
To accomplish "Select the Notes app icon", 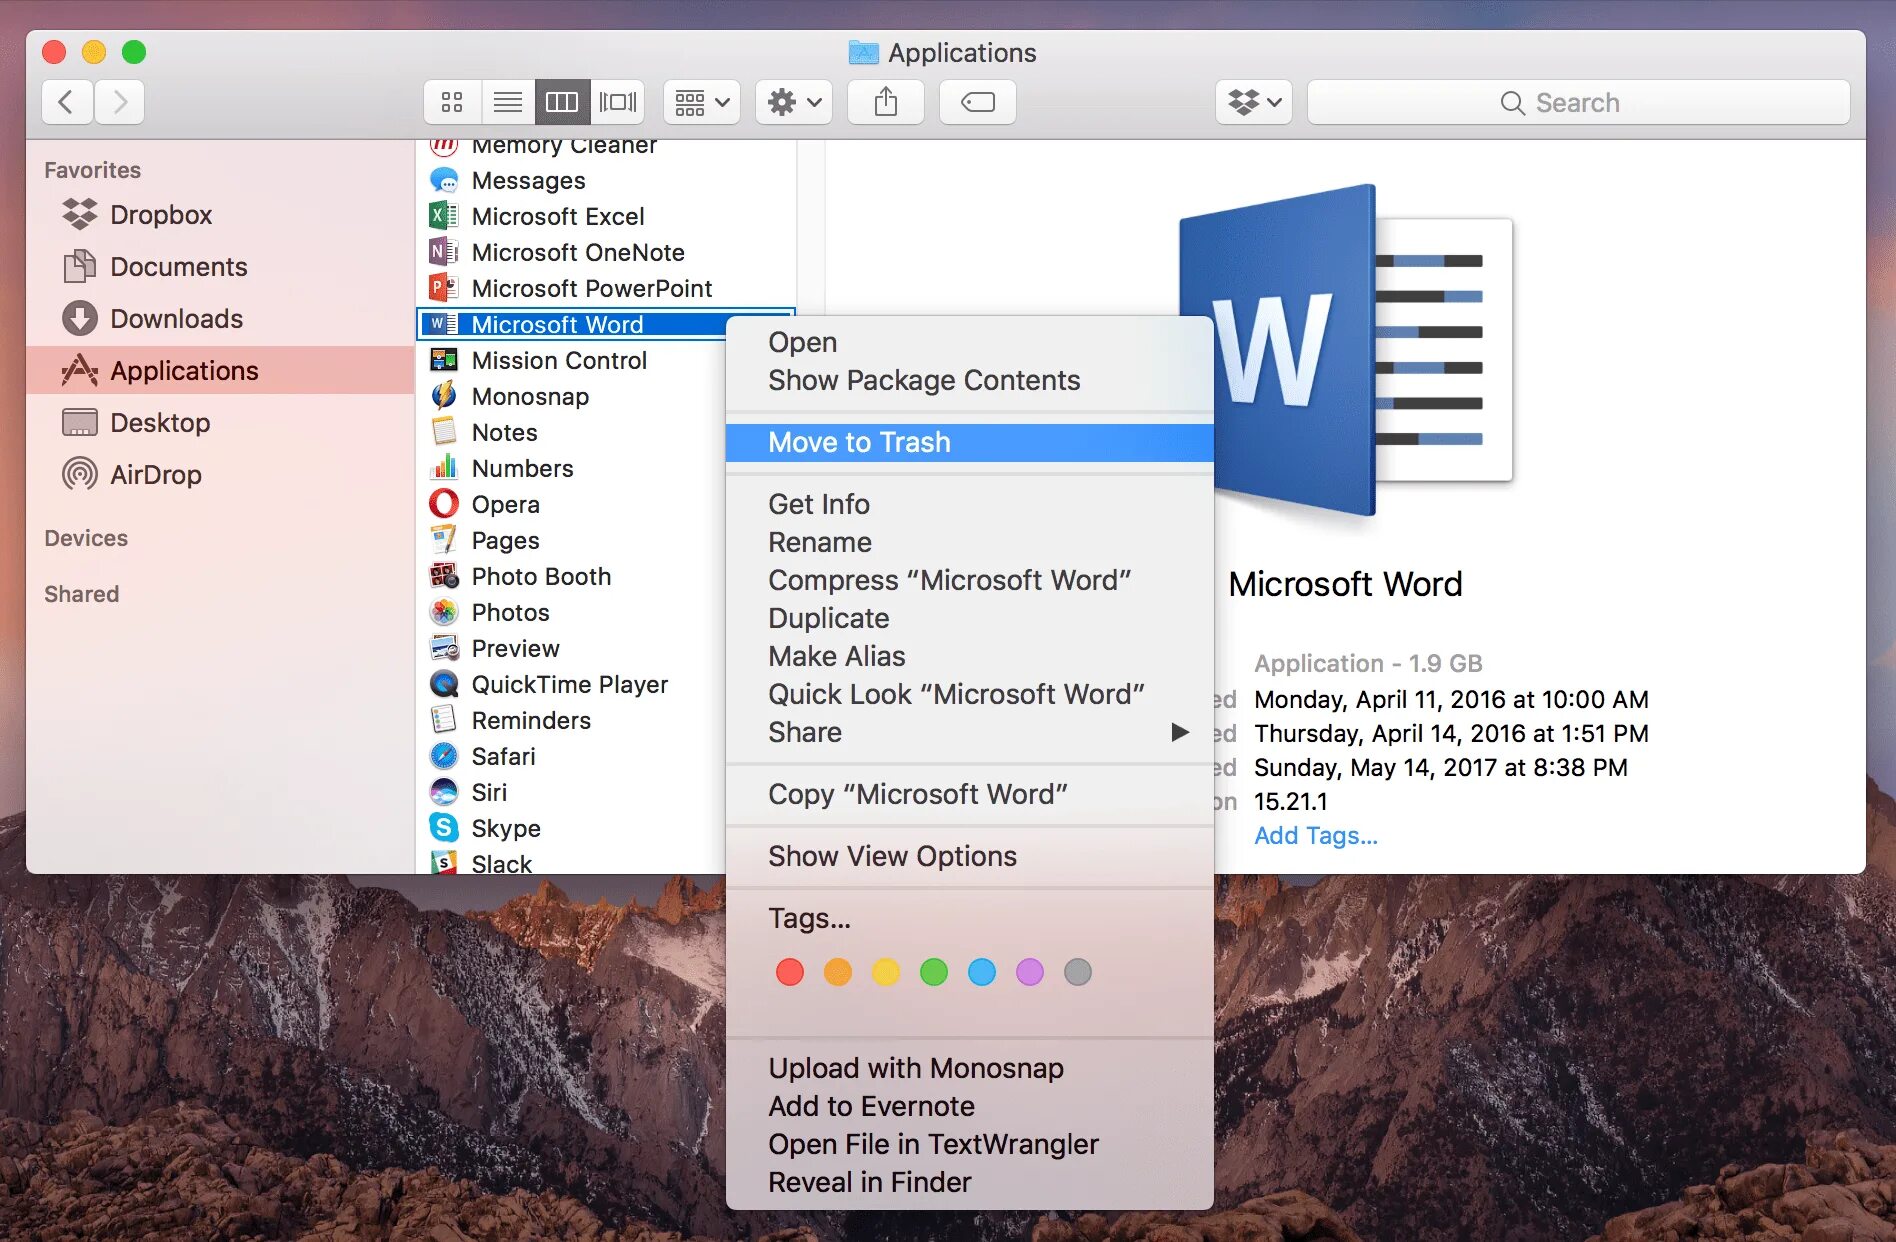I will (444, 433).
